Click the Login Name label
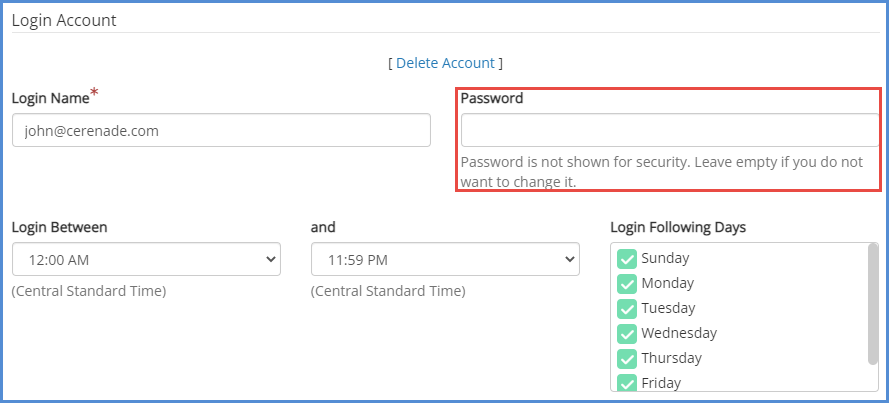Viewport: 889px width, 403px height. coord(50,98)
